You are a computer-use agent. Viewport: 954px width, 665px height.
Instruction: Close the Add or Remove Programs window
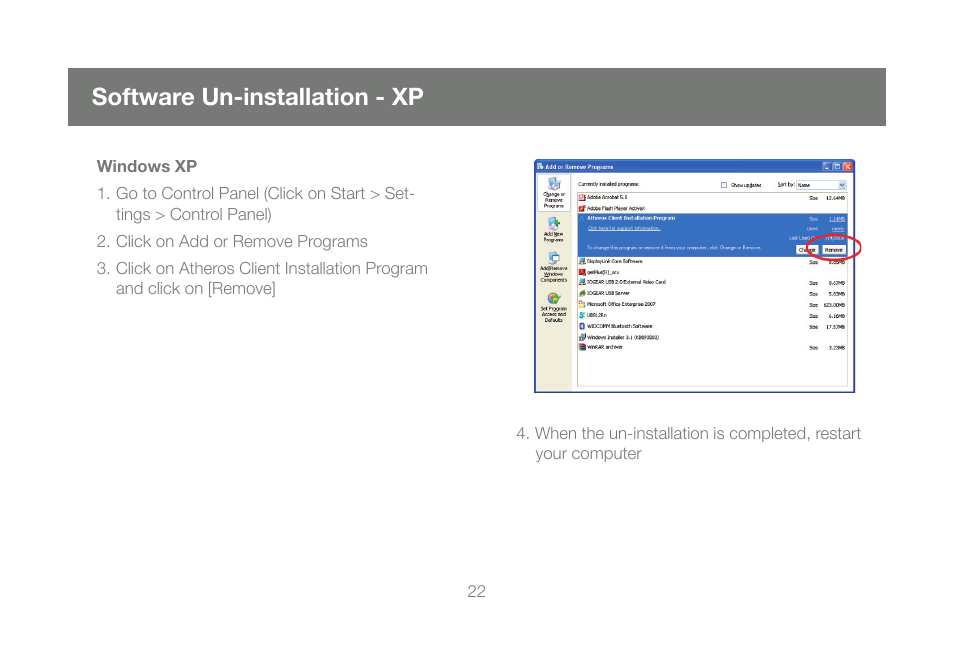(x=848, y=166)
